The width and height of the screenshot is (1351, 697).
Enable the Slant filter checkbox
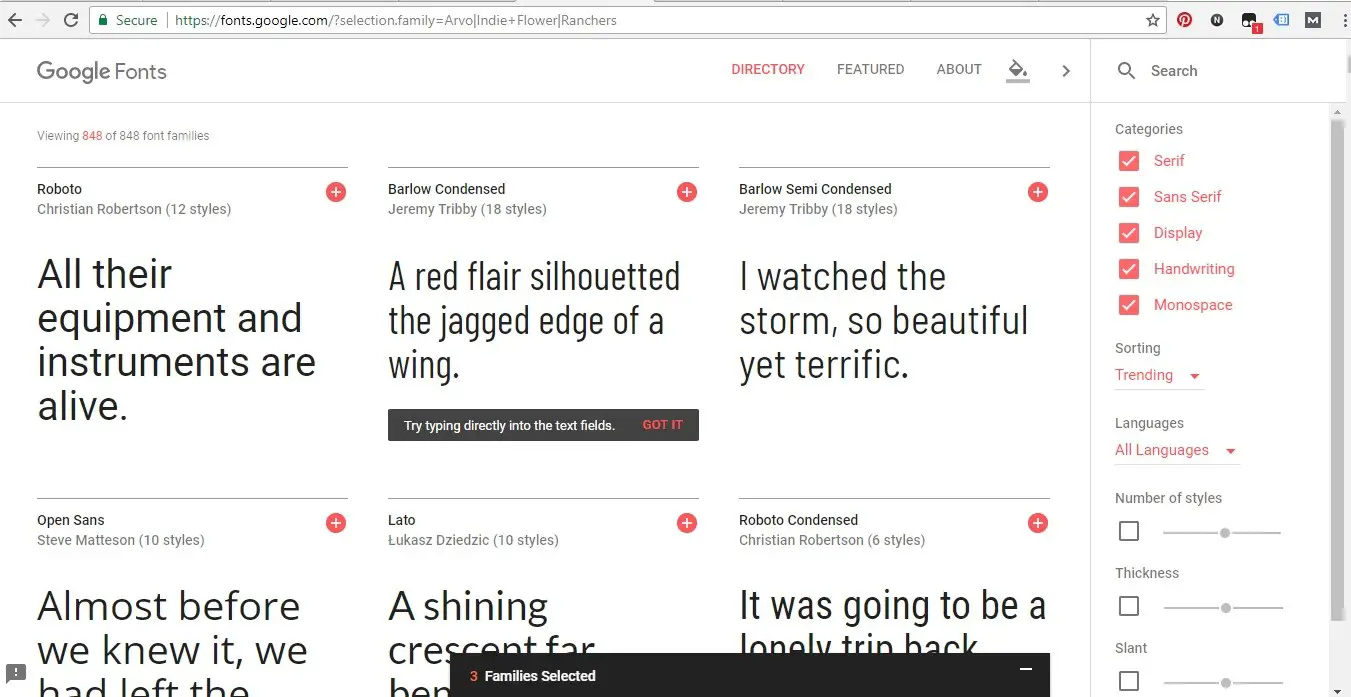coord(1129,681)
